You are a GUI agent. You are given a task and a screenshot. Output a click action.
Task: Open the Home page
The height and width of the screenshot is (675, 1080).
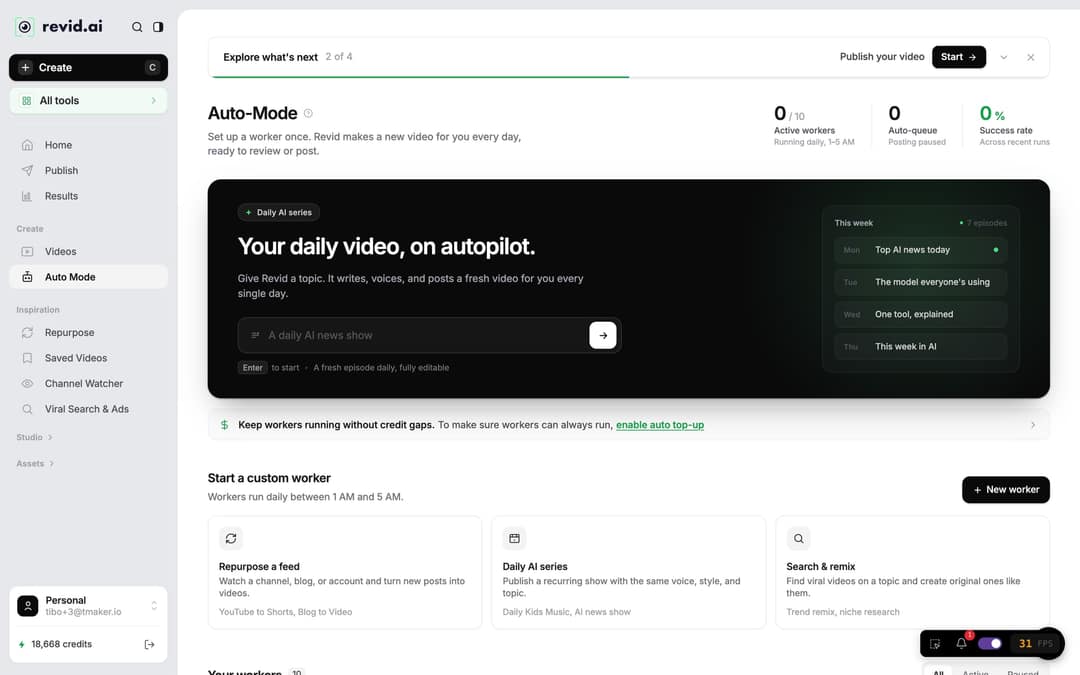tap(88, 145)
